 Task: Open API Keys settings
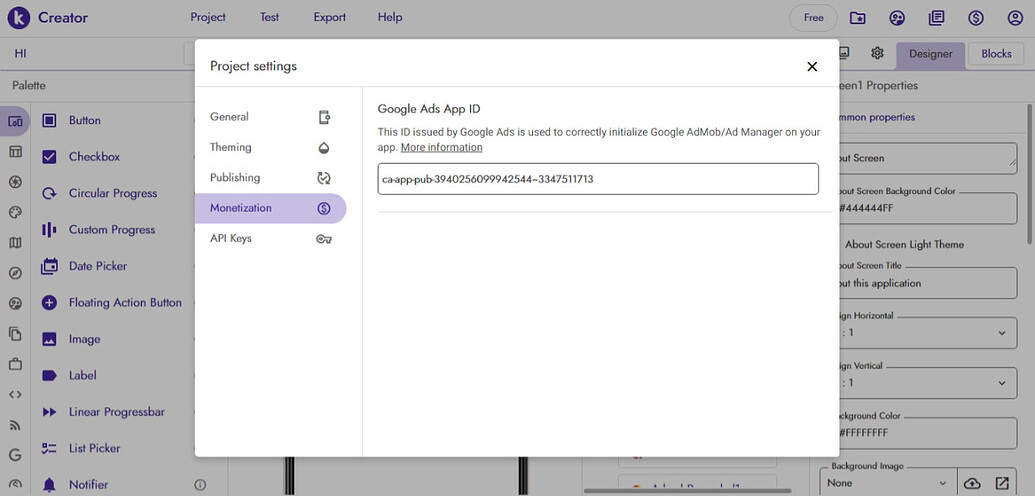pyautogui.click(x=270, y=238)
